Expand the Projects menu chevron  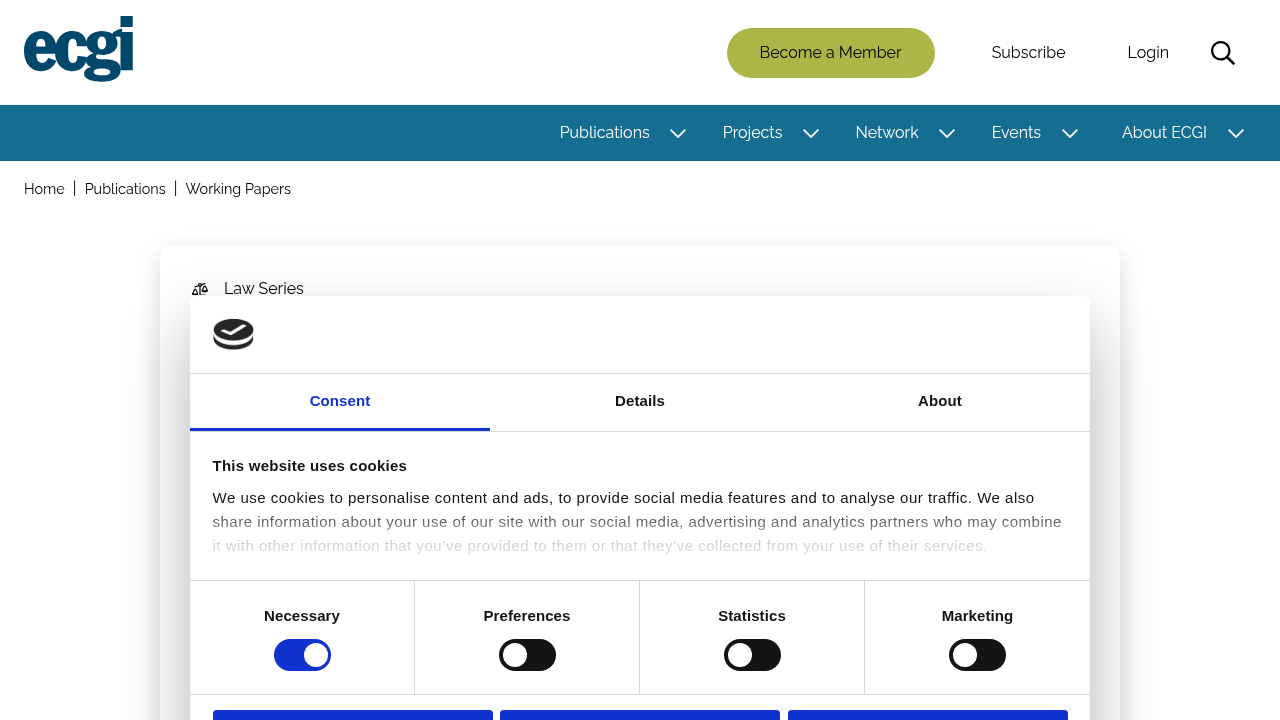[811, 133]
